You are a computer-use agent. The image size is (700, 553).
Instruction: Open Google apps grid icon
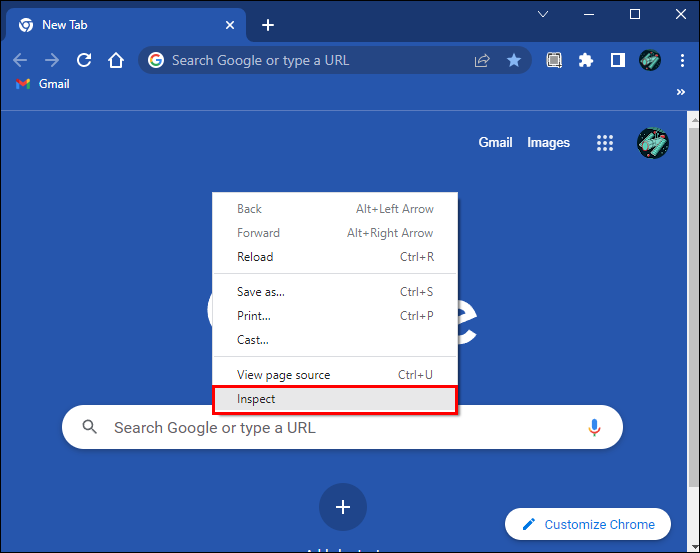point(605,143)
